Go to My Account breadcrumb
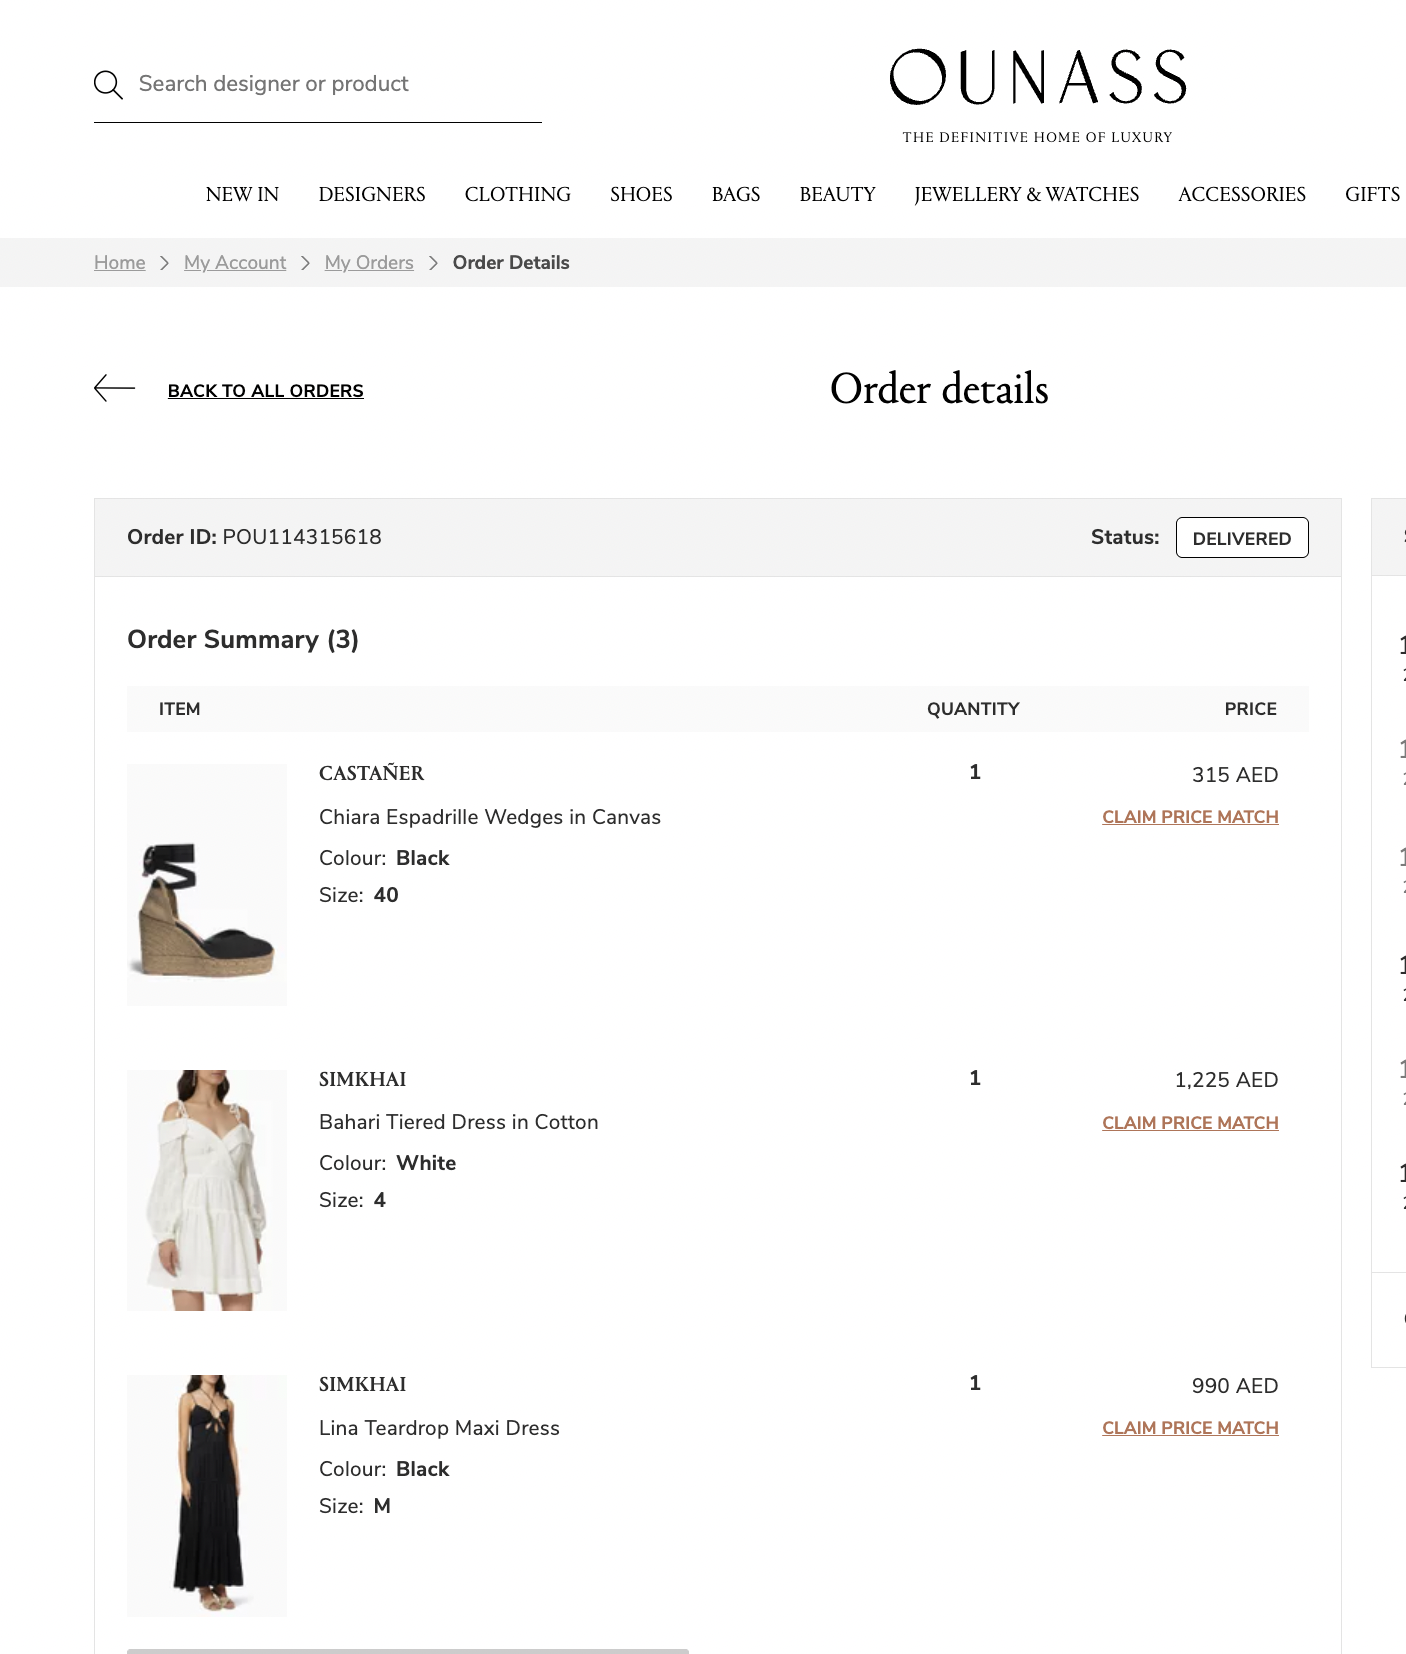This screenshot has height=1654, width=1406. [235, 263]
